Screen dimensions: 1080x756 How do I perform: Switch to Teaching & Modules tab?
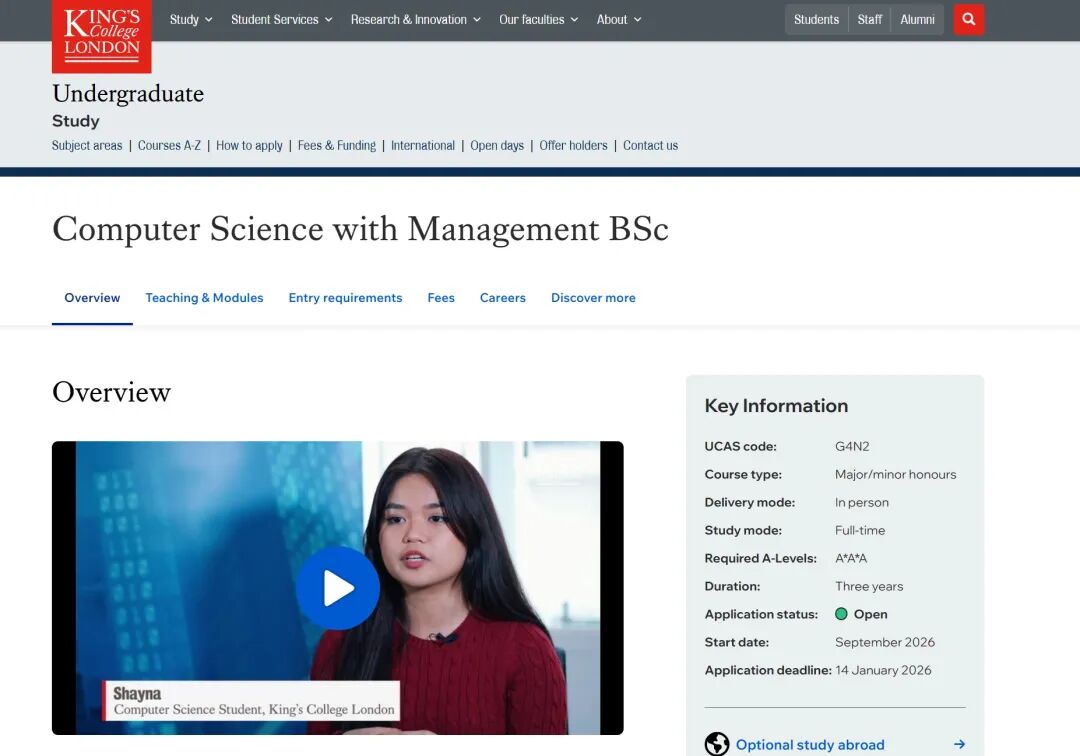click(205, 298)
